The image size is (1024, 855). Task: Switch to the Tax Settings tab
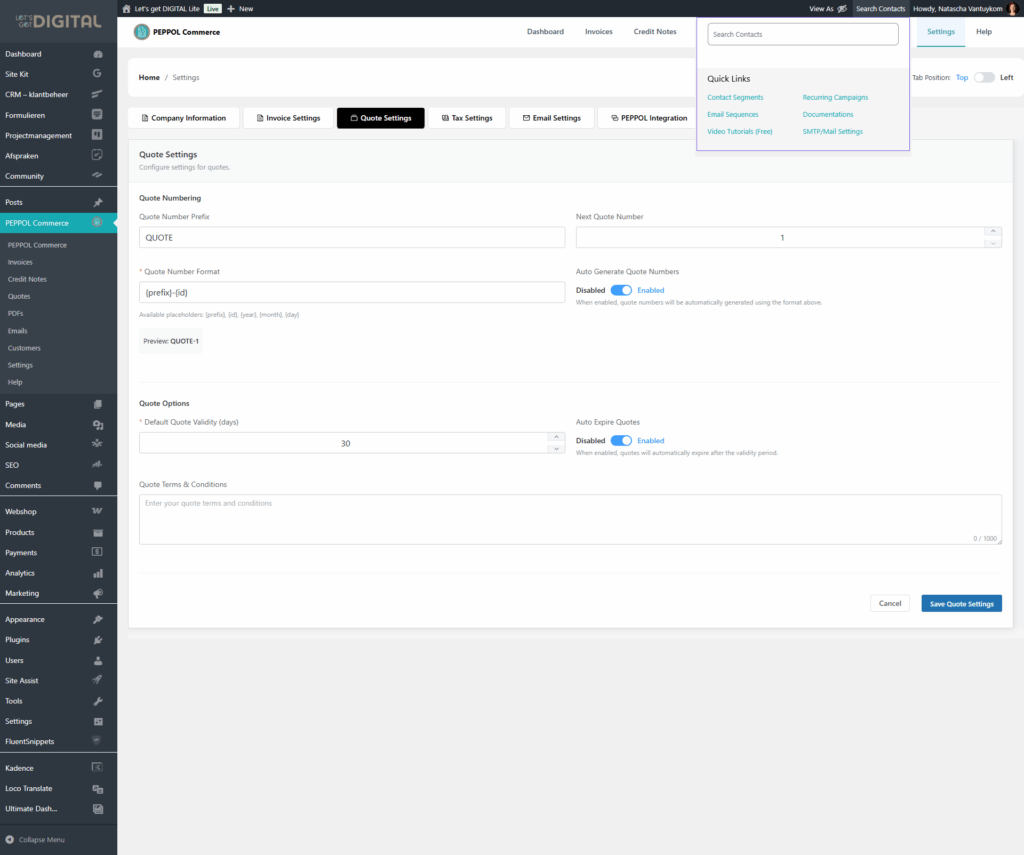467,118
